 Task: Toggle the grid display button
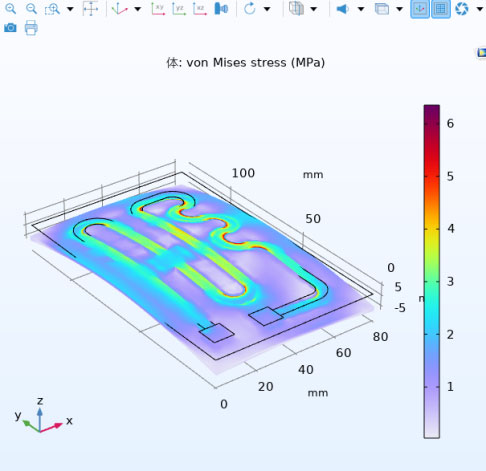tap(441, 9)
